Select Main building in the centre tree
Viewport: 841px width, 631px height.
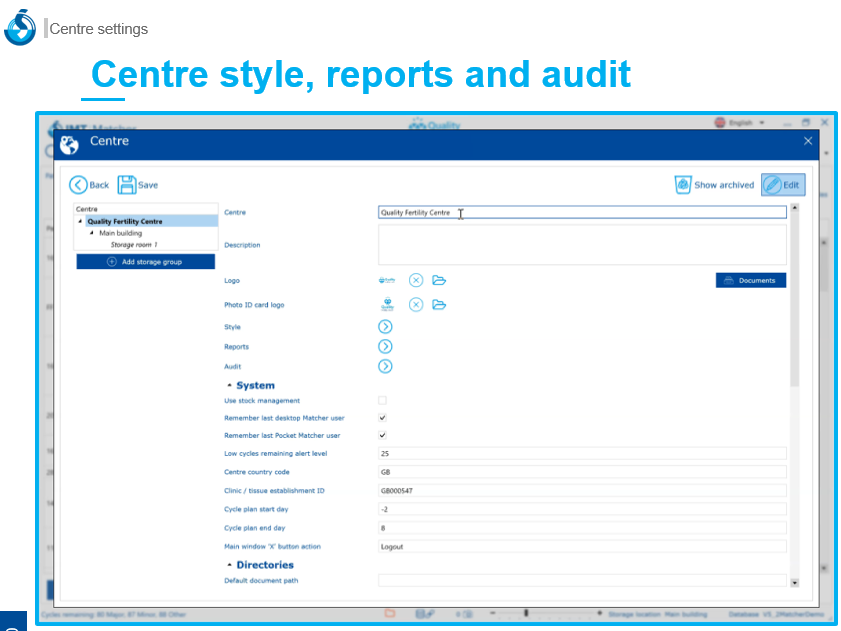(120, 233)
